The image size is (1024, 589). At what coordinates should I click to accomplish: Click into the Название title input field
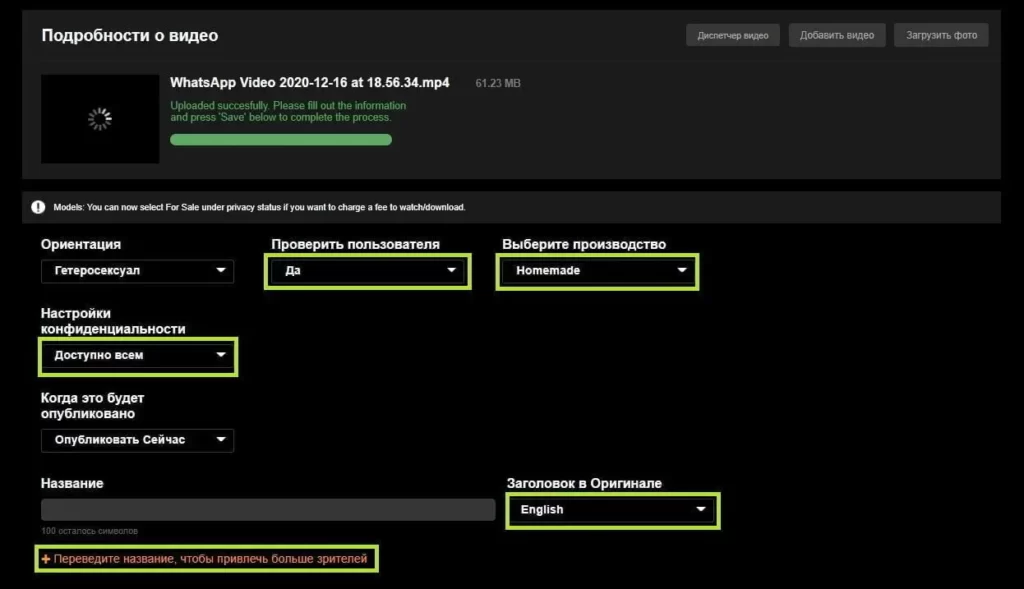click(268, 510)
